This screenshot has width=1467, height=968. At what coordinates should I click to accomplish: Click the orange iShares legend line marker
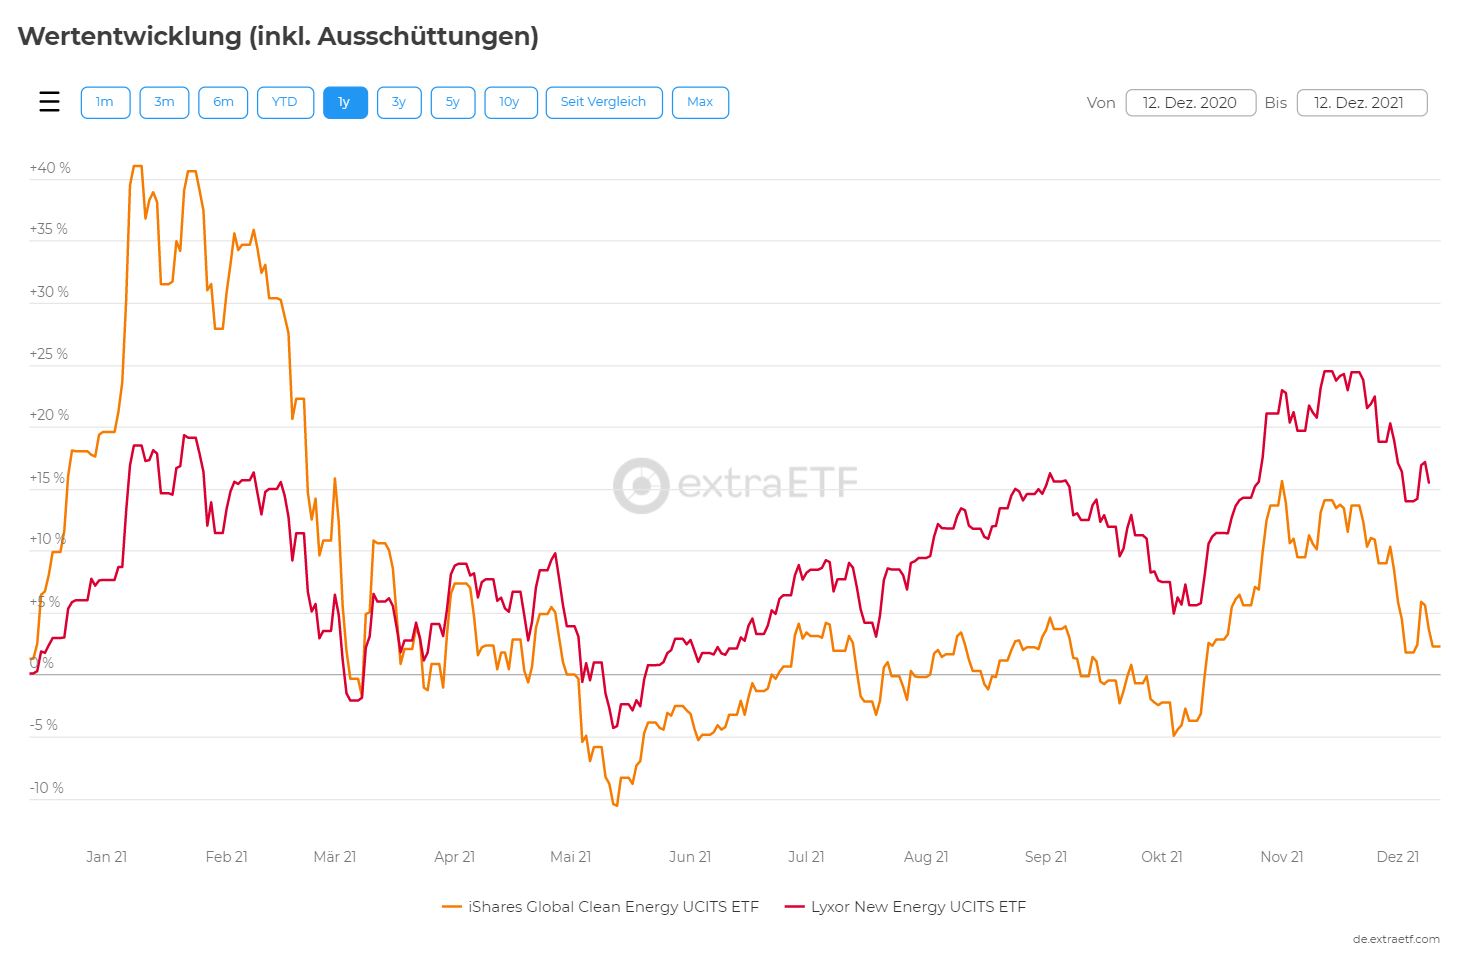pos(452,907)
